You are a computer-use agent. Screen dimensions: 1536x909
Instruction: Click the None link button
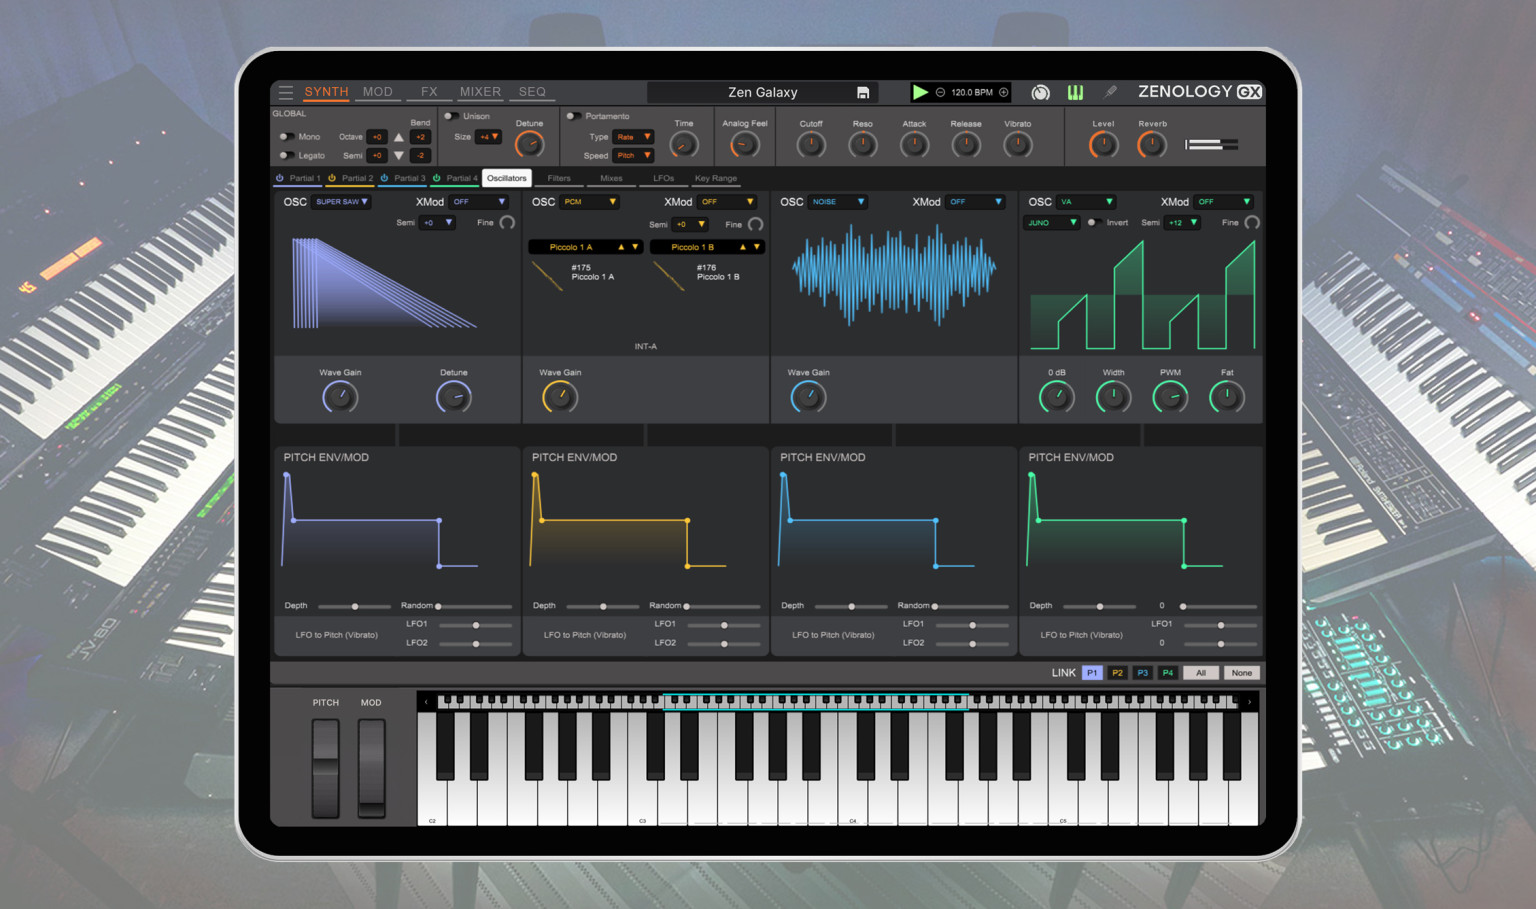click(x=1242, y=673)
